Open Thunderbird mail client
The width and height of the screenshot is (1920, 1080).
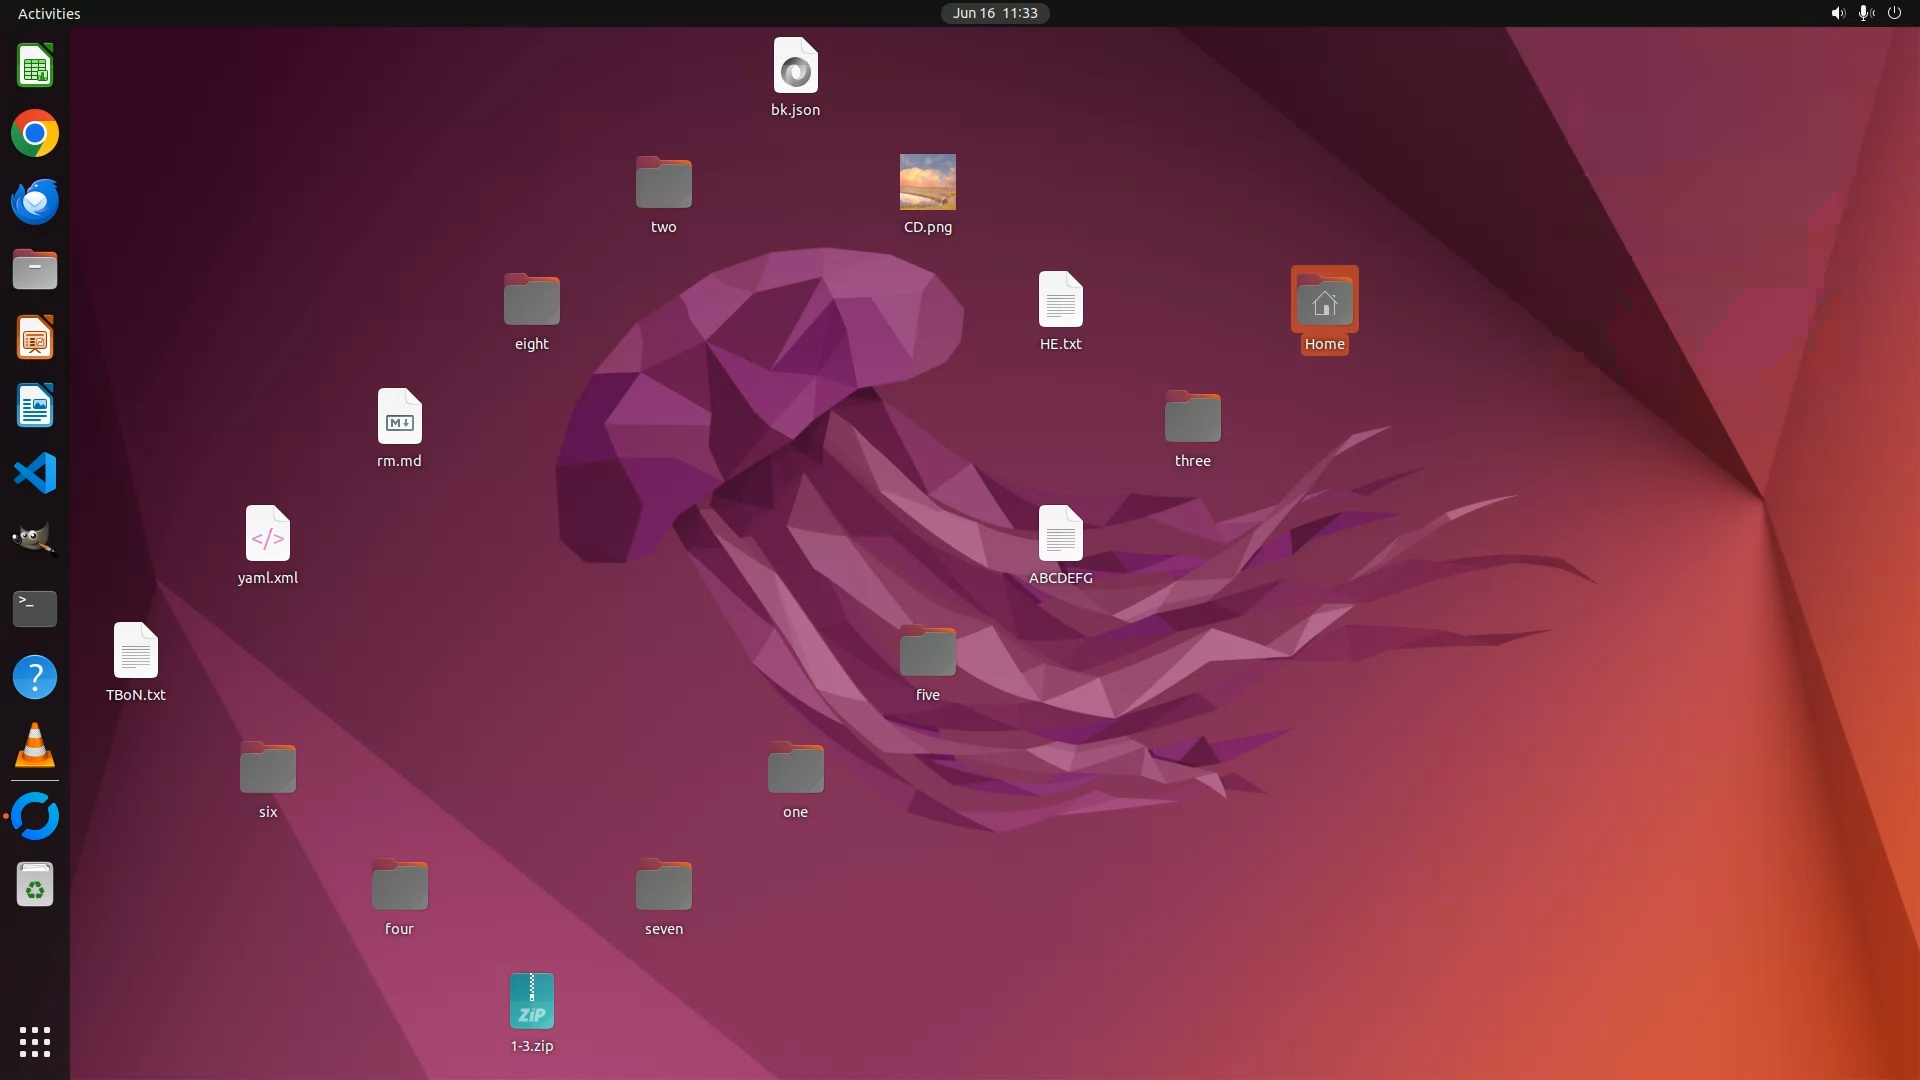[35, 202]
